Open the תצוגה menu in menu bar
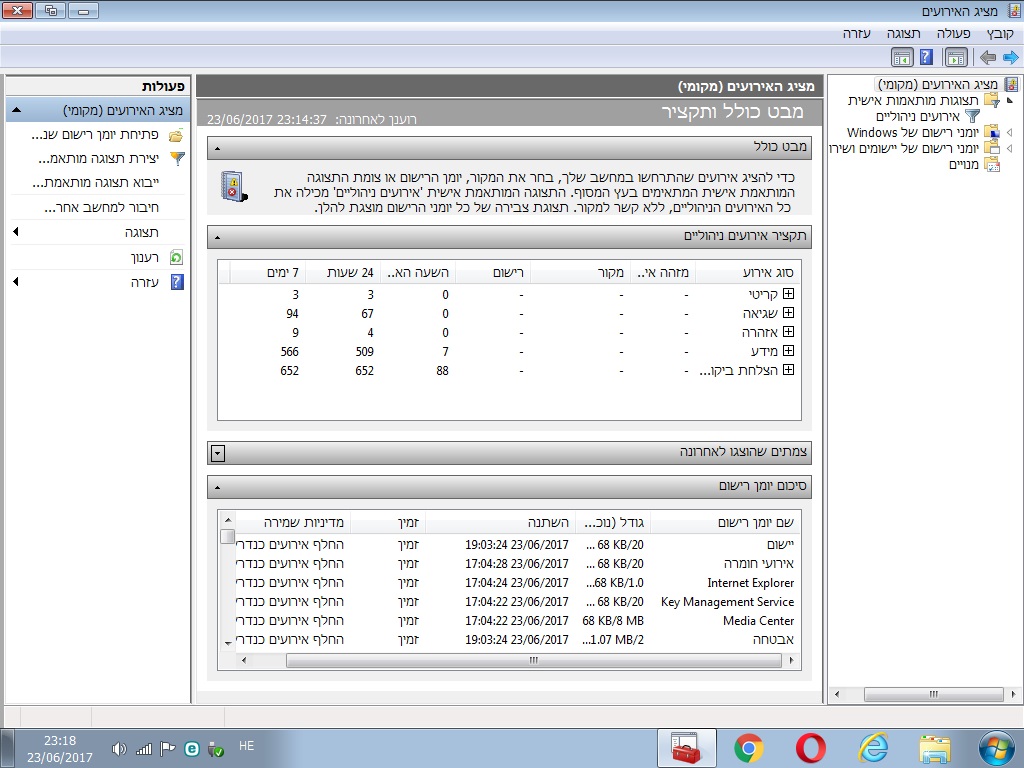This screenshot has height=768, width=1024. coord(903,33)
